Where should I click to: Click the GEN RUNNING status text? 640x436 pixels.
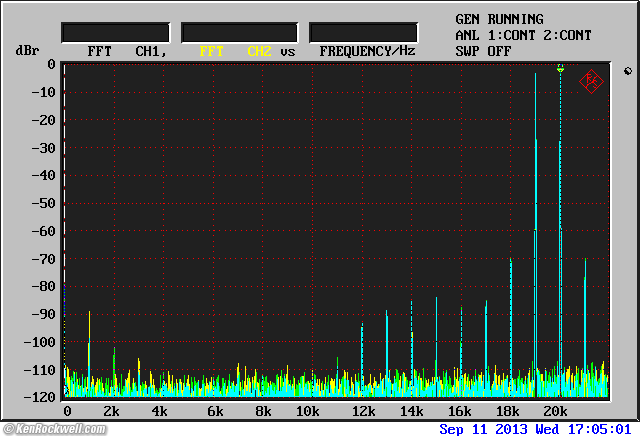click(499, 19)
